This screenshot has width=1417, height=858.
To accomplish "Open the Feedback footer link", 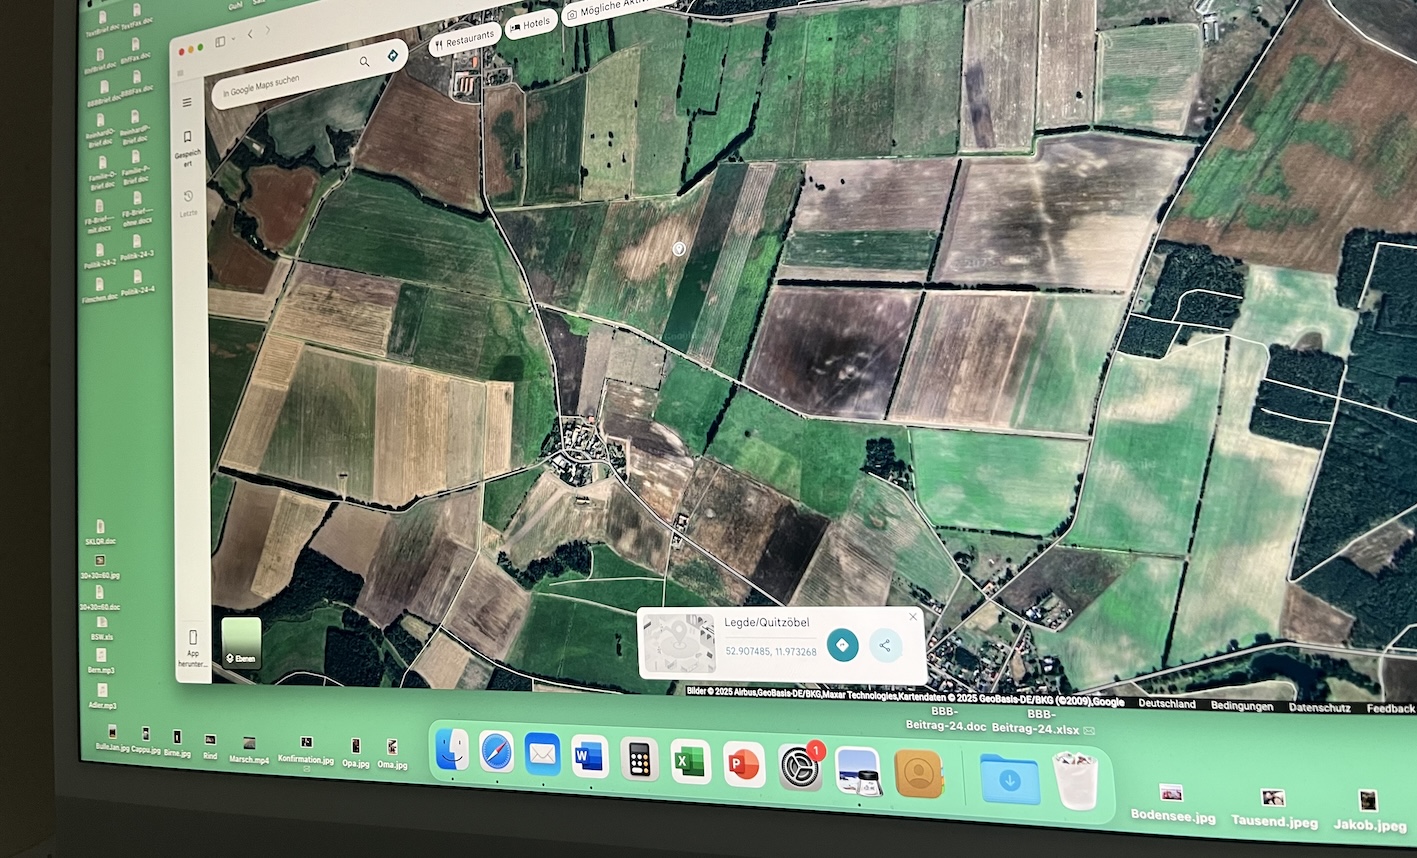I will [1391, 708].
